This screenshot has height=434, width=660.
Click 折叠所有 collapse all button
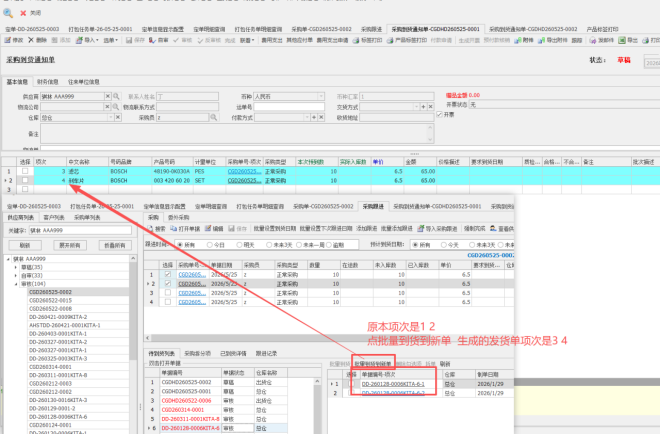click(115, 245)
